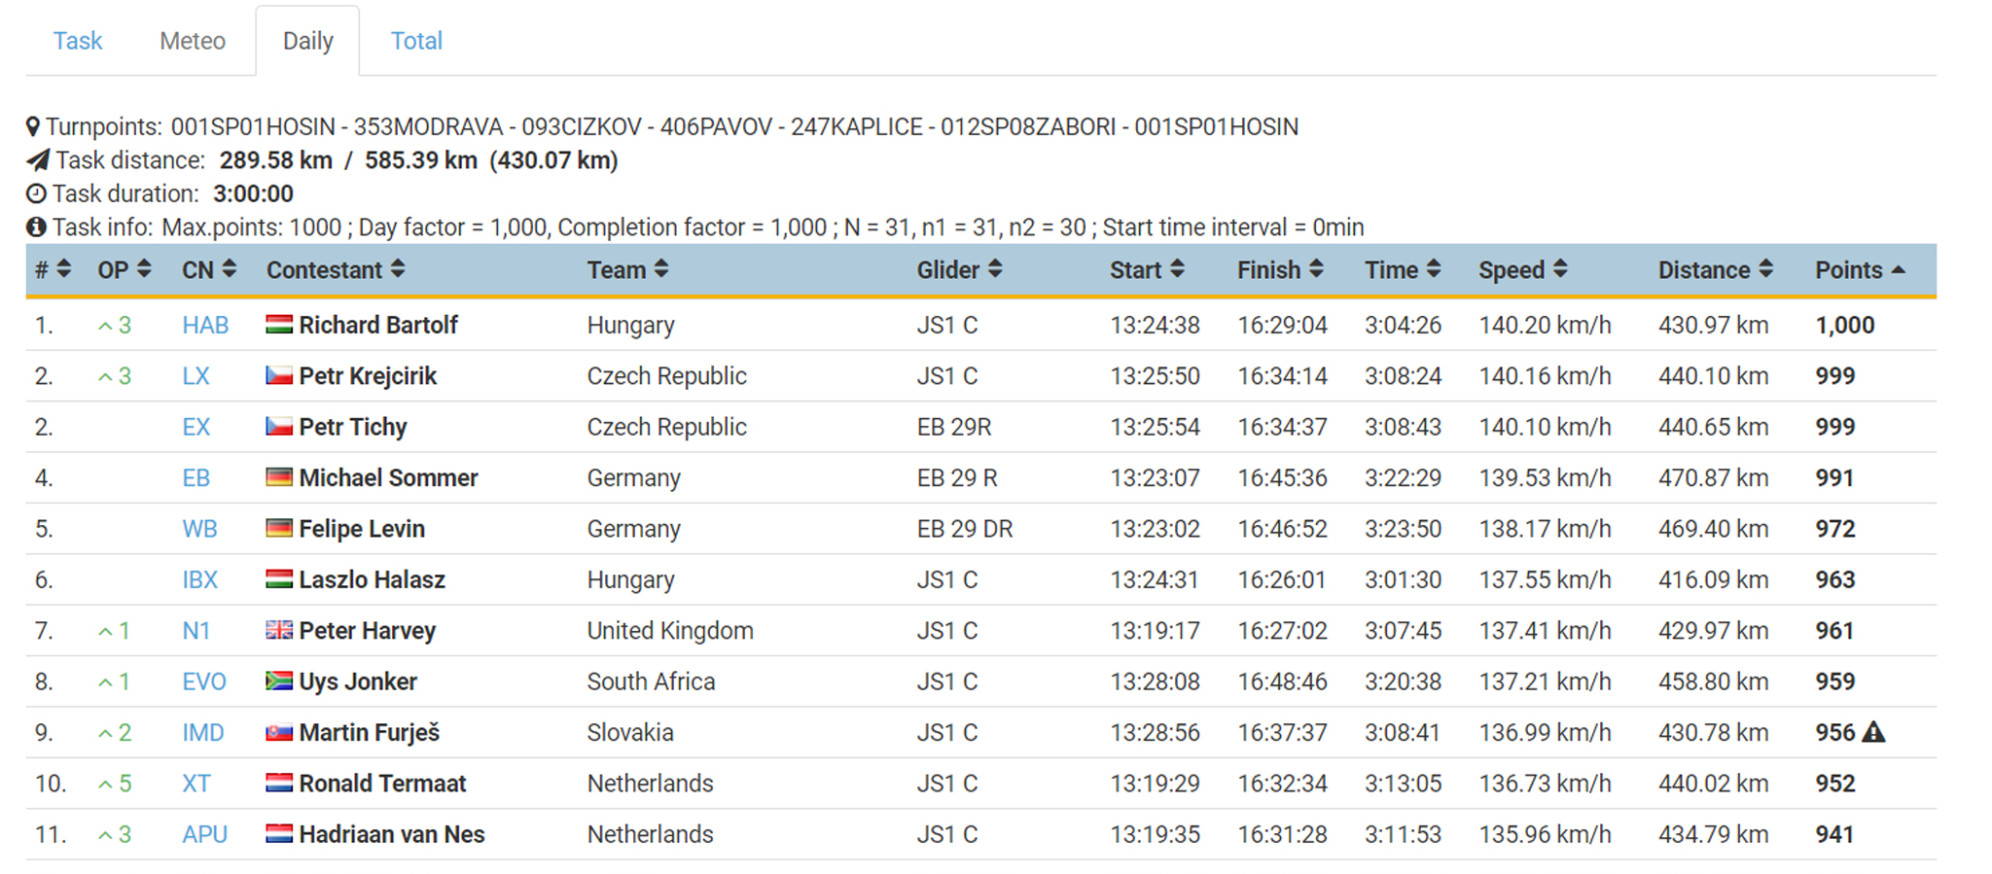Click the UK flag beside Peter Harvey
The width and height of the screenshot is (1992, 874).
coord(279,631)
